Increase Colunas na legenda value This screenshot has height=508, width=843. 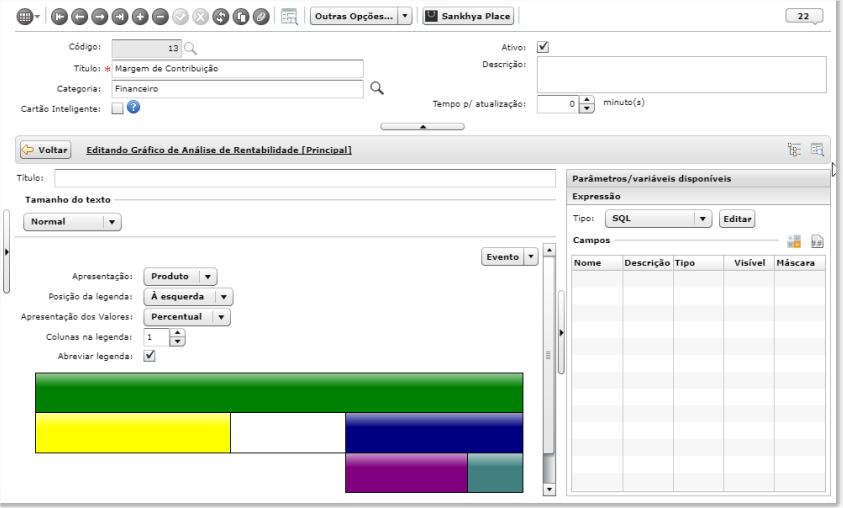point(177,333)
